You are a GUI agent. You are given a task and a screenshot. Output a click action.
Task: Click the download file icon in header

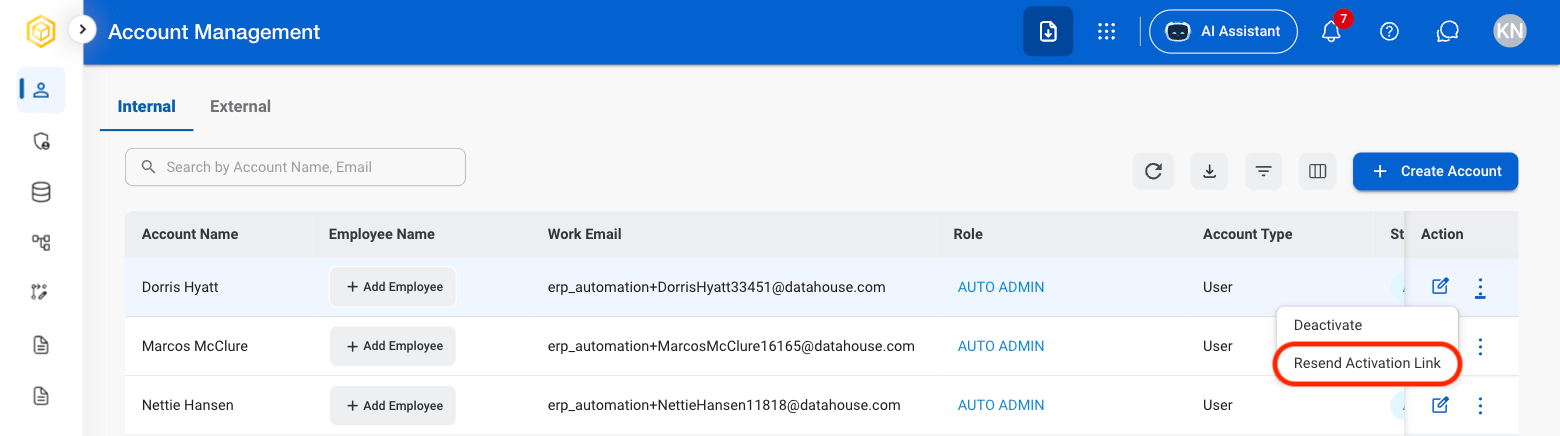[x=1048, y=31]
